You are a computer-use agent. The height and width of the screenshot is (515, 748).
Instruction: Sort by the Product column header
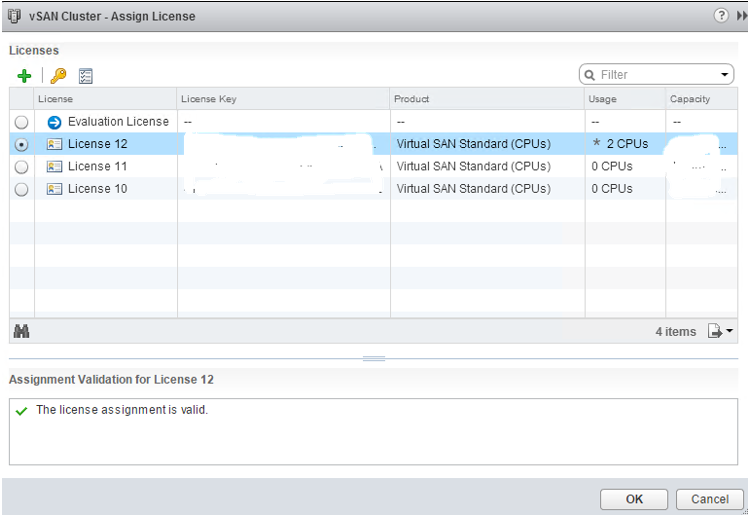(x=487, y=99)
